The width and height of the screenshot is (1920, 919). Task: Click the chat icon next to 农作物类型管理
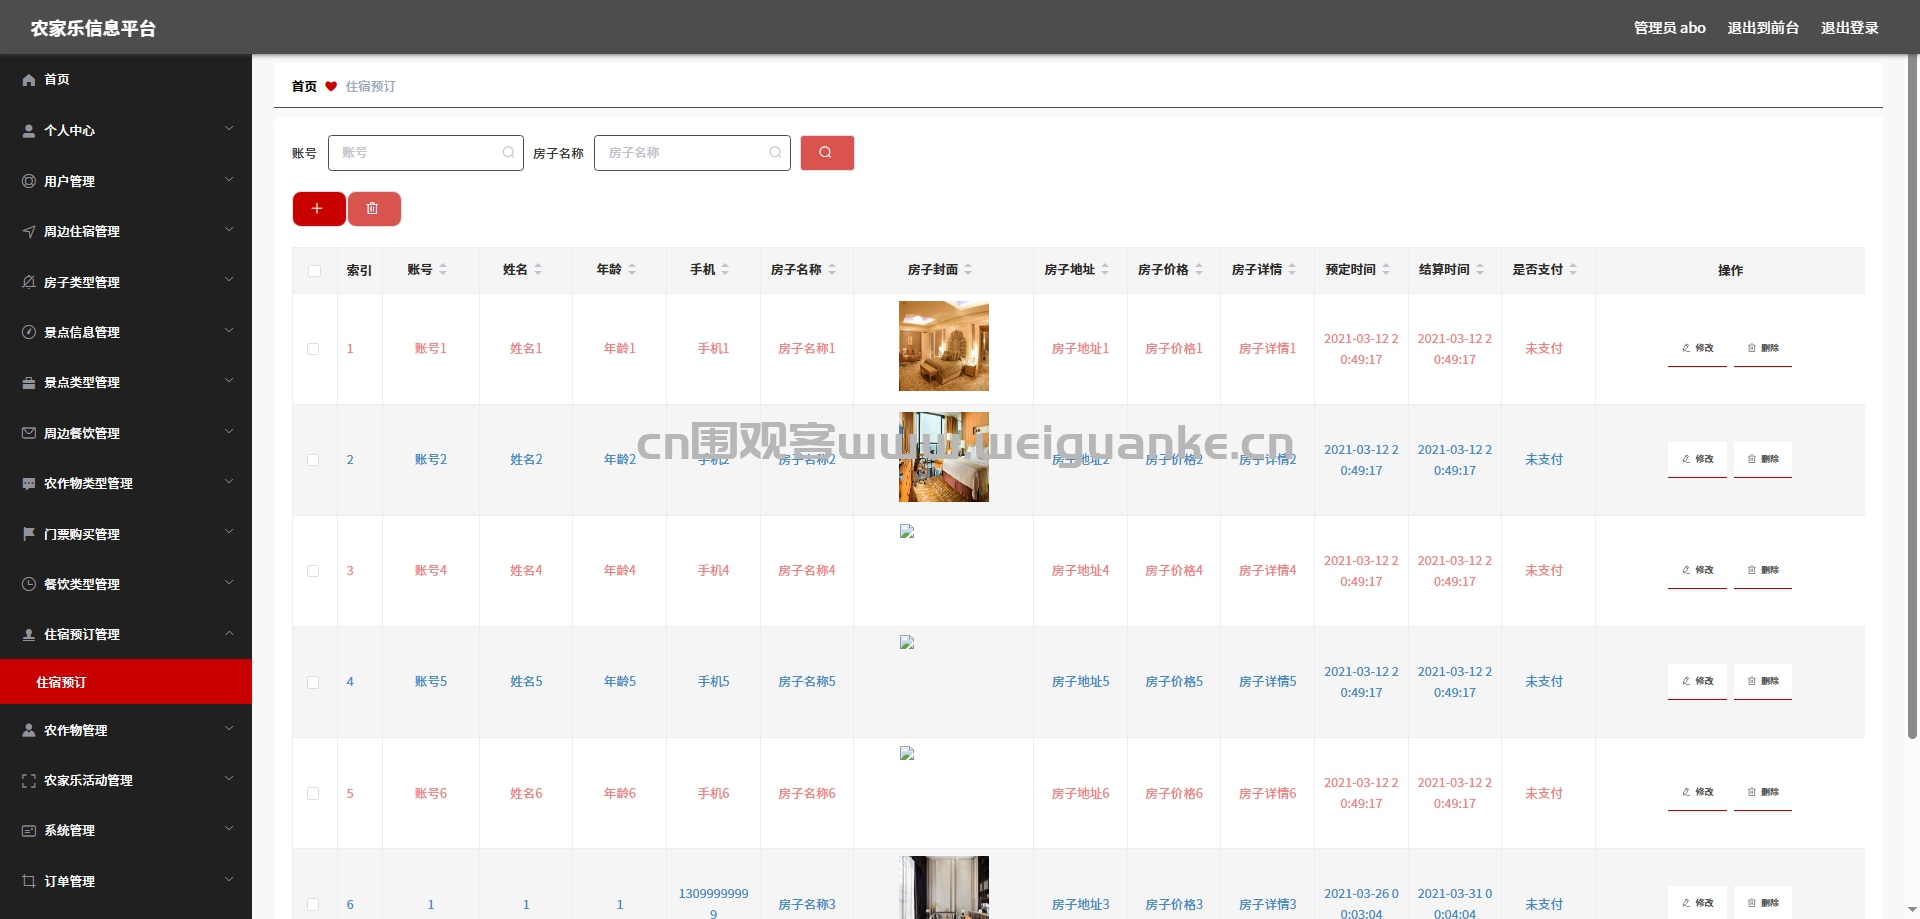coord(29,483)
